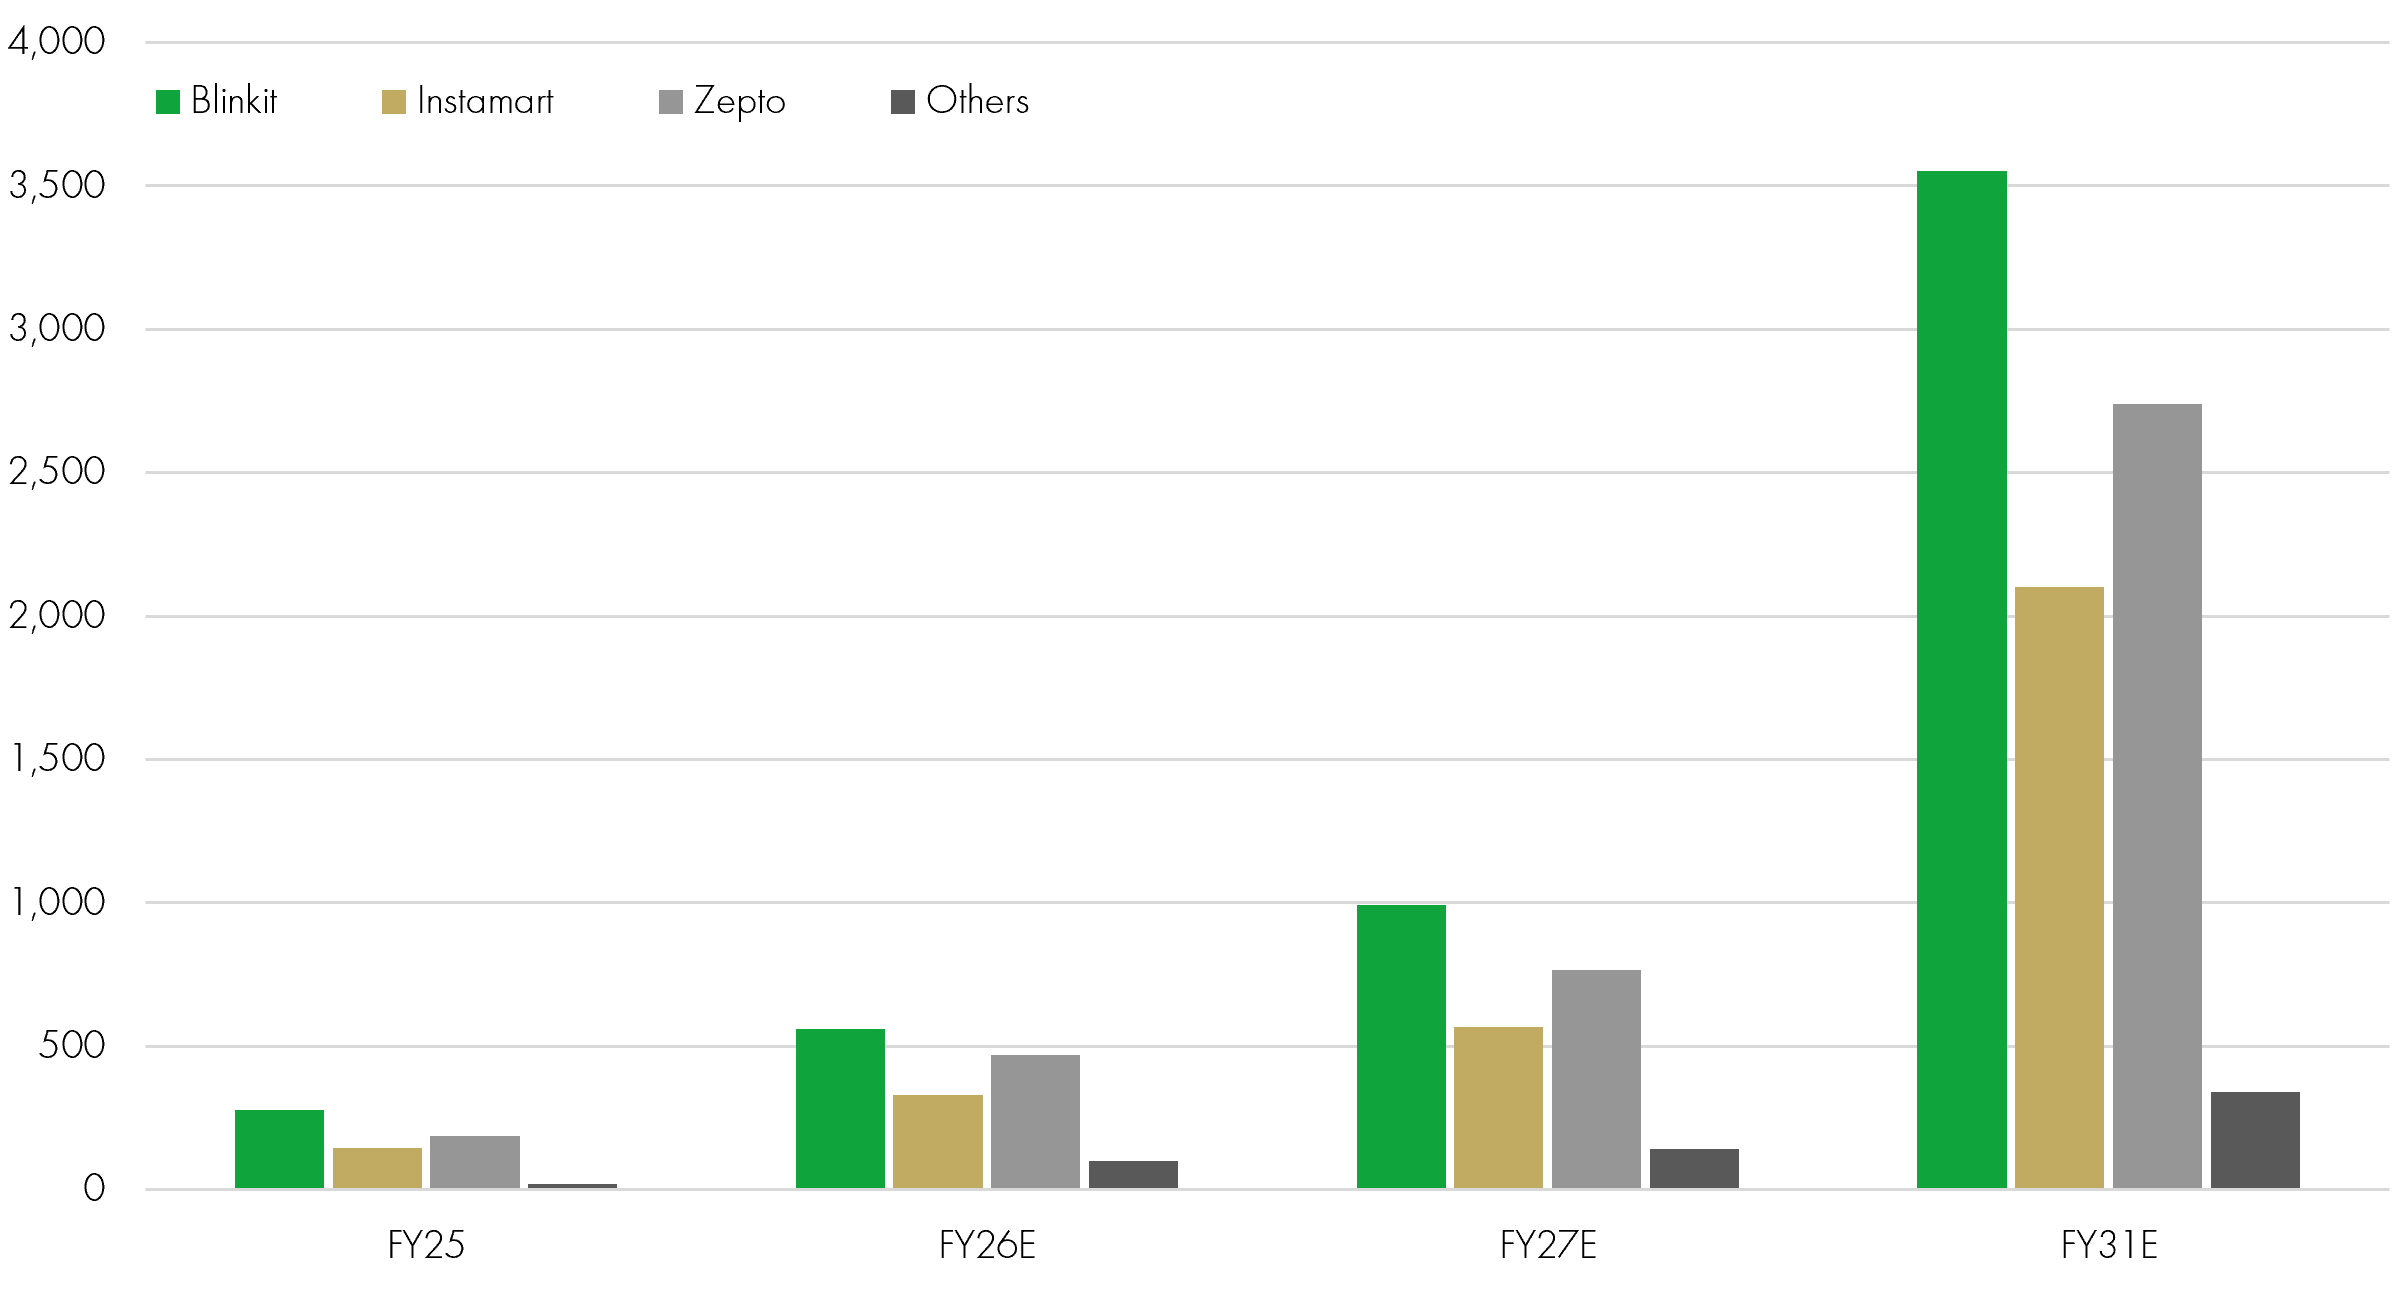Select the Instamart legend label

485,101
